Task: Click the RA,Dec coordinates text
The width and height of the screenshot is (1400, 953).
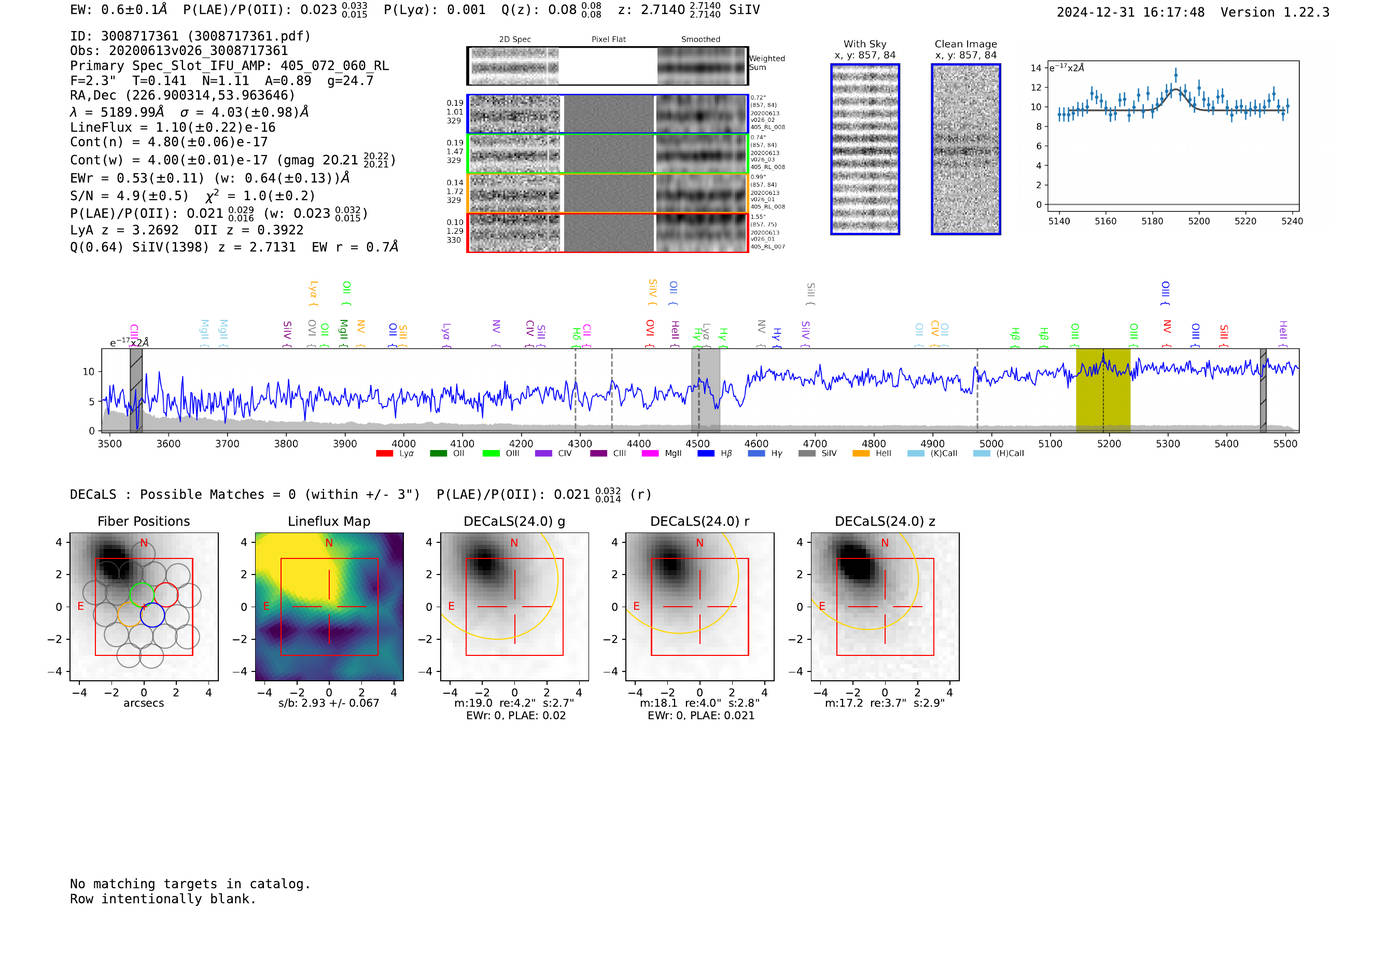Action: [183, 96]
